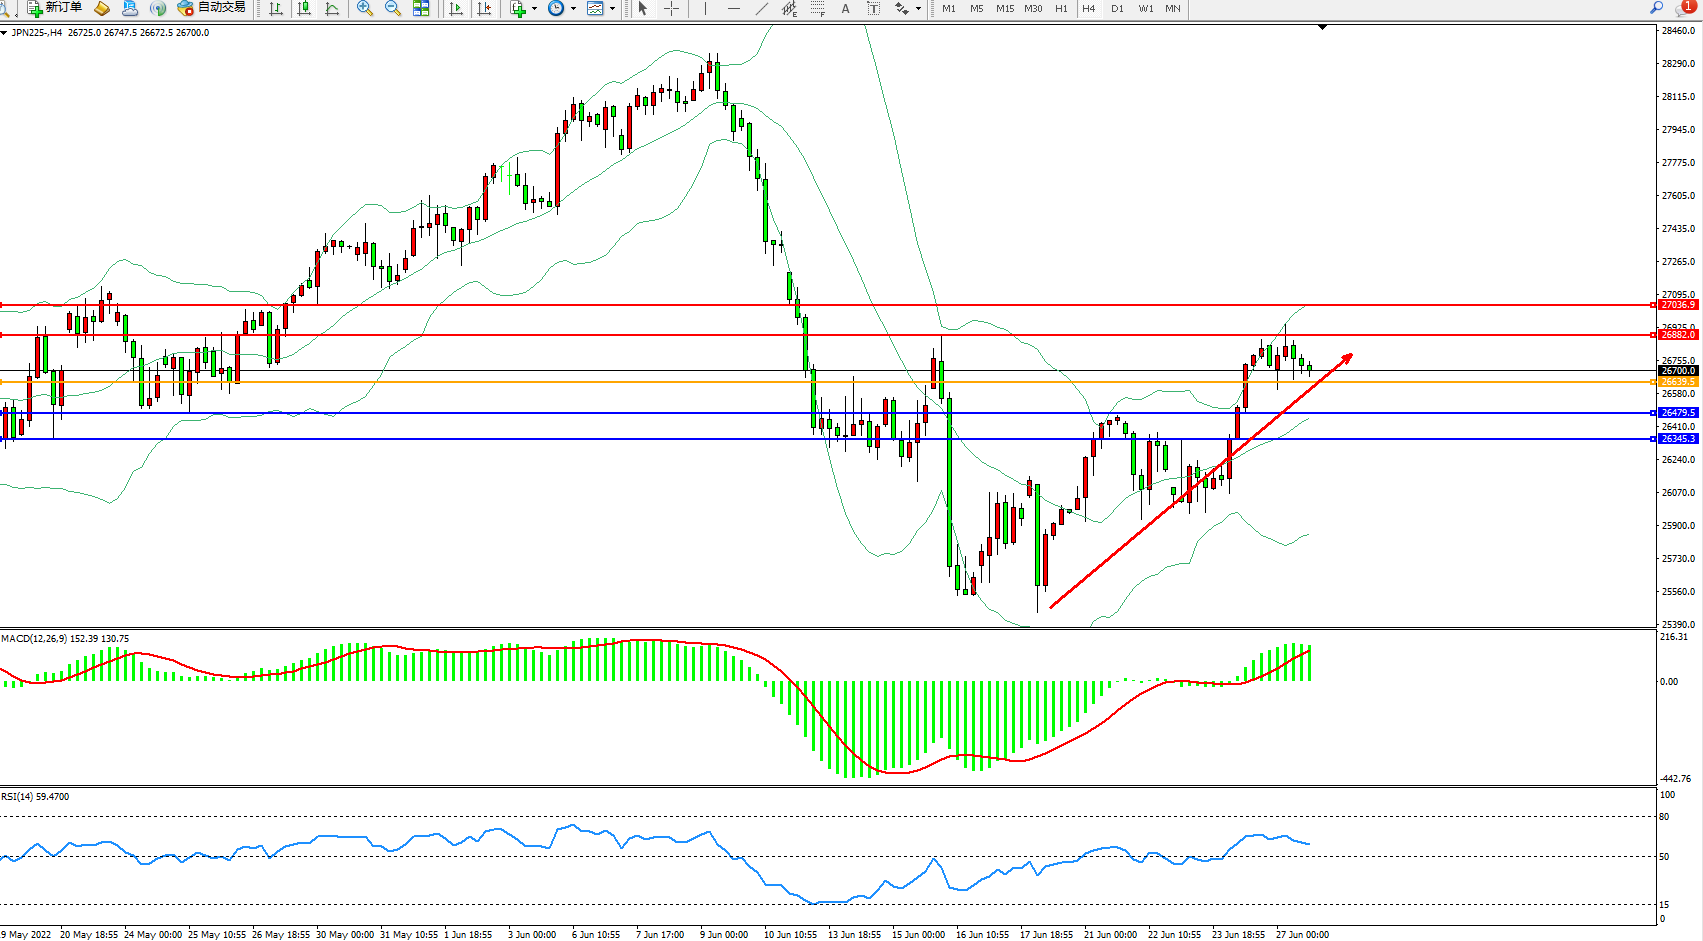Open the chat notifications icon with badge
Viewport: 1703px width, 941px height.
pyautogui.click(x=1685, y=8)
